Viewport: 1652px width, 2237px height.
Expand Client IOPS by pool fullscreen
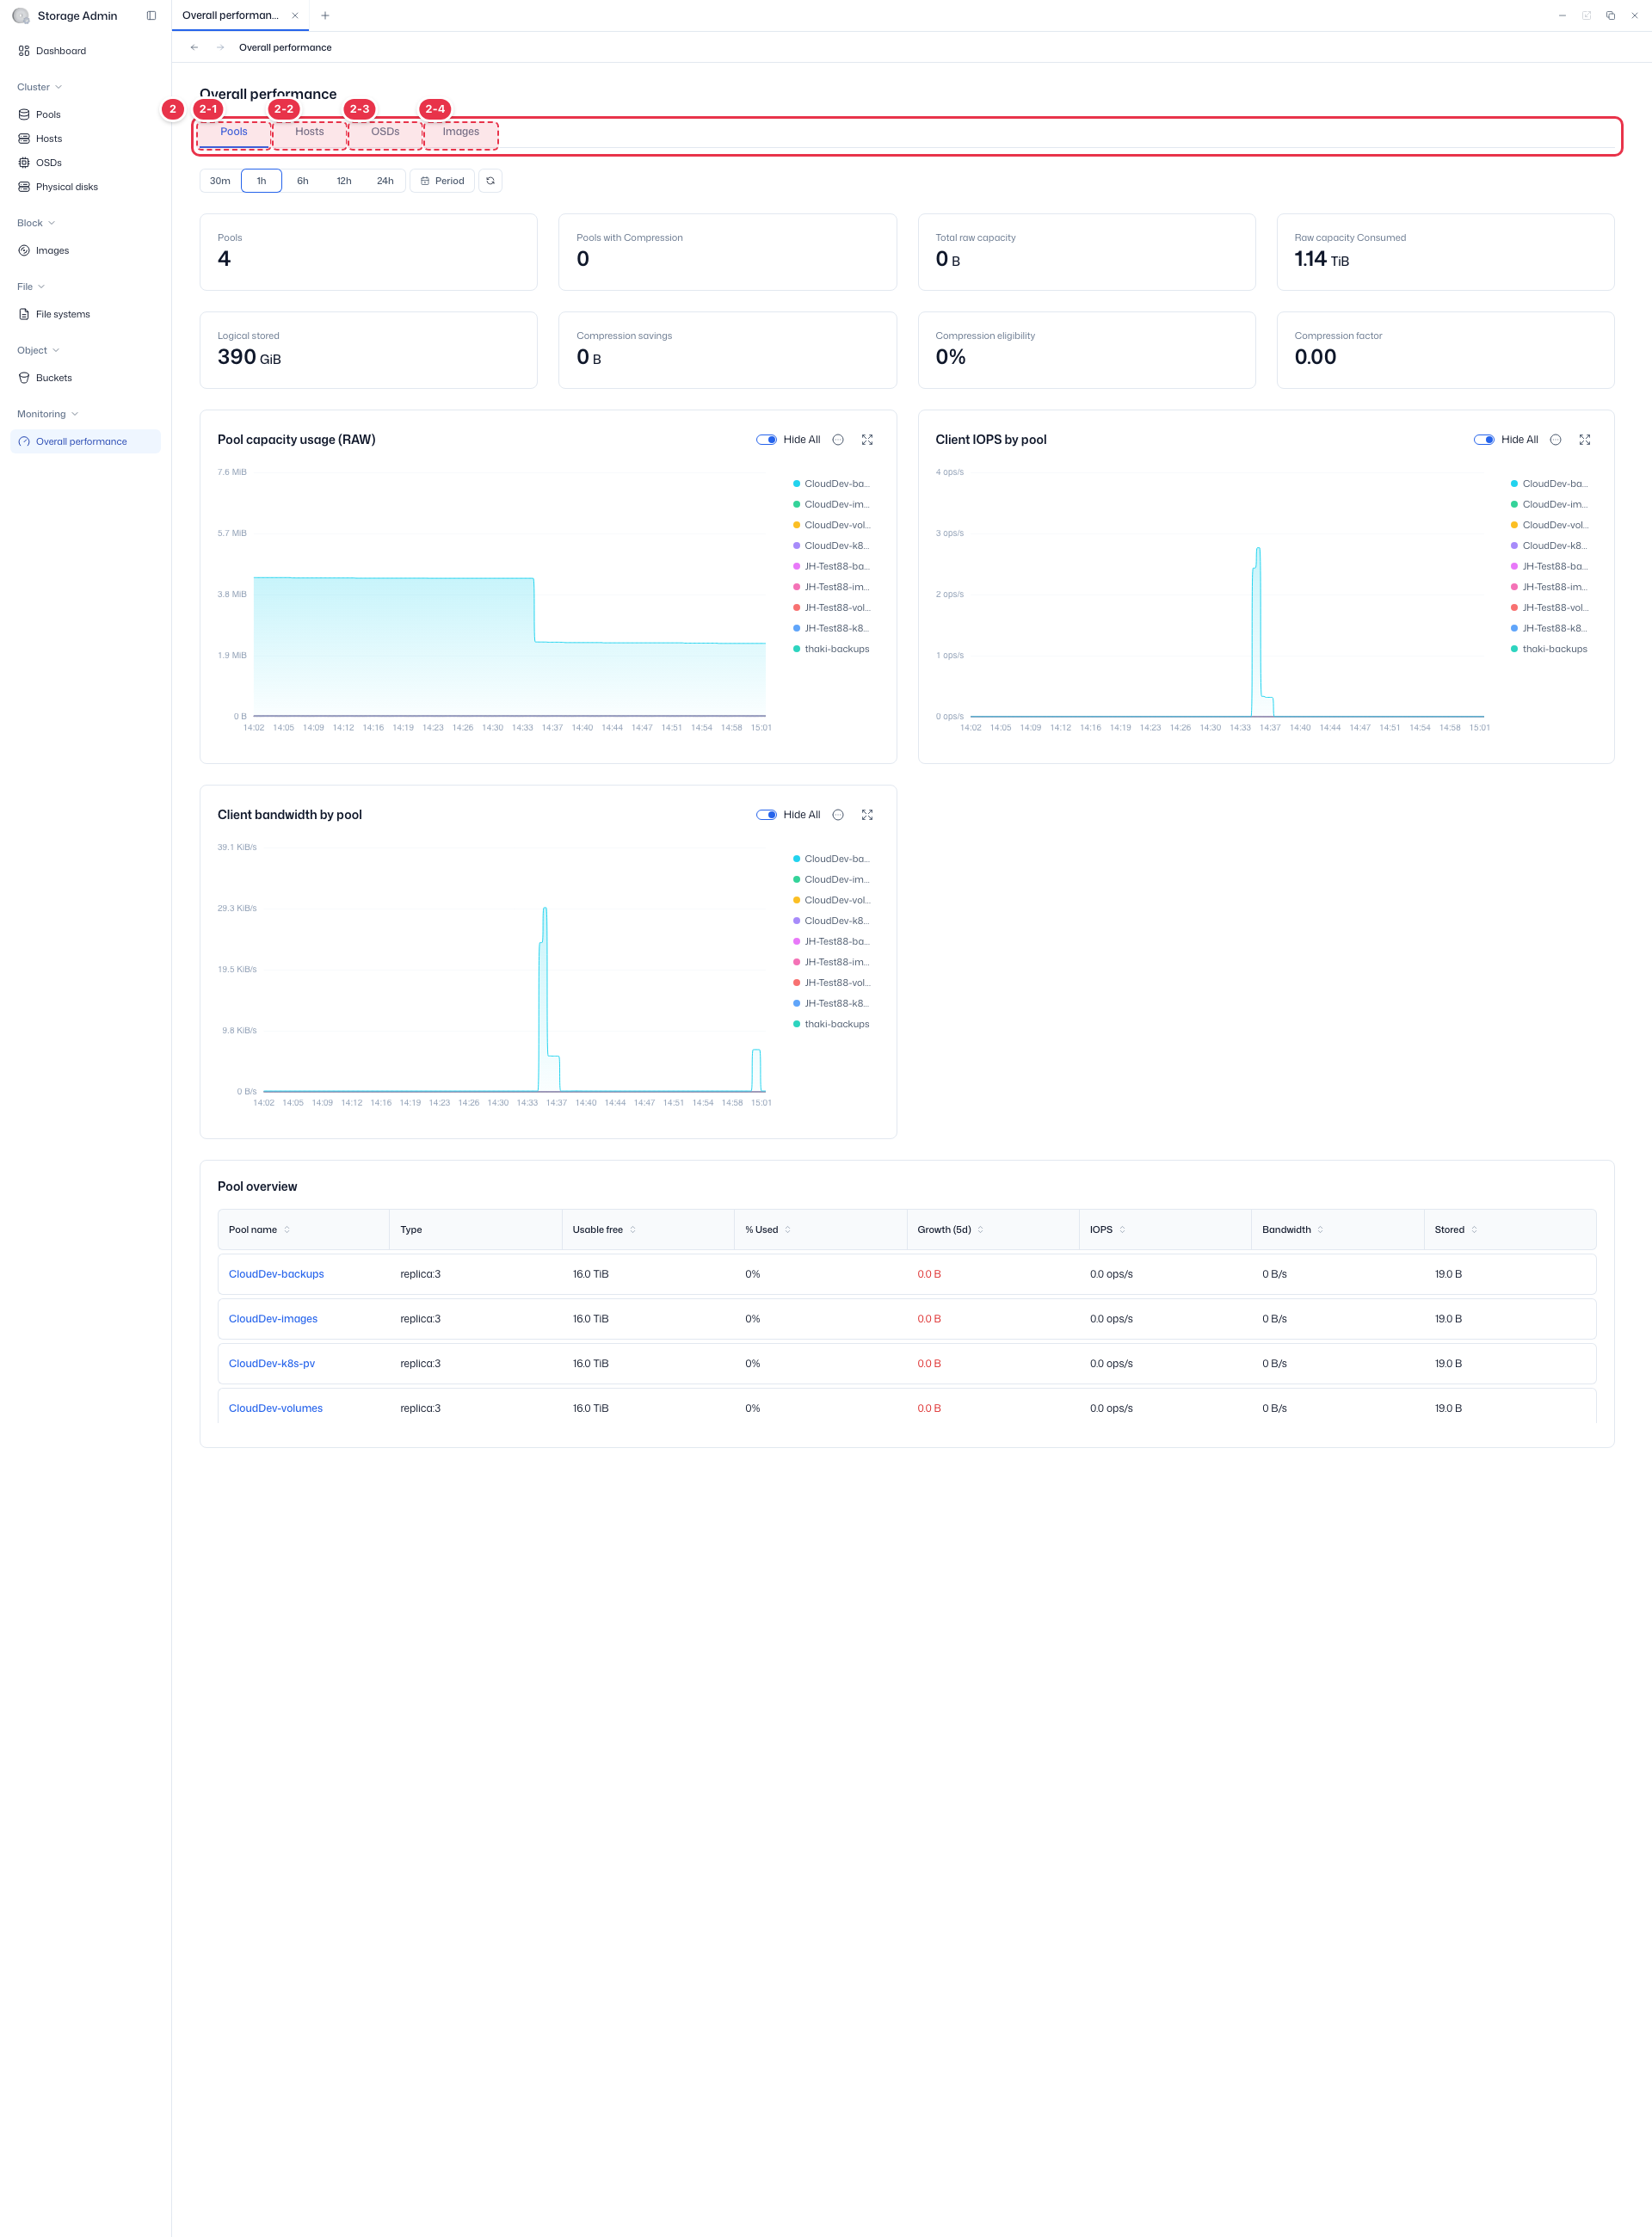point(1585,440)
